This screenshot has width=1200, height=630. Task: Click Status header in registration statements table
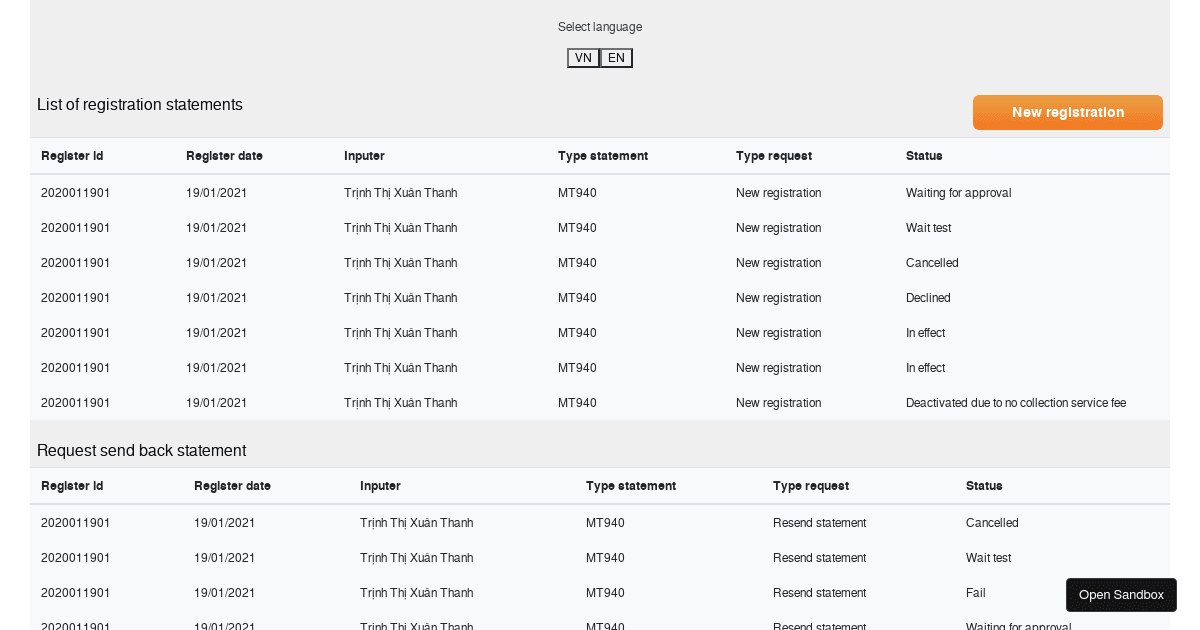point(924,156)
